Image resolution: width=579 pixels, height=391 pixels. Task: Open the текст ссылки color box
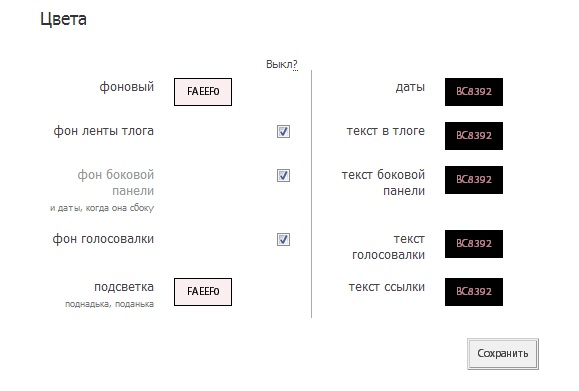474,292
